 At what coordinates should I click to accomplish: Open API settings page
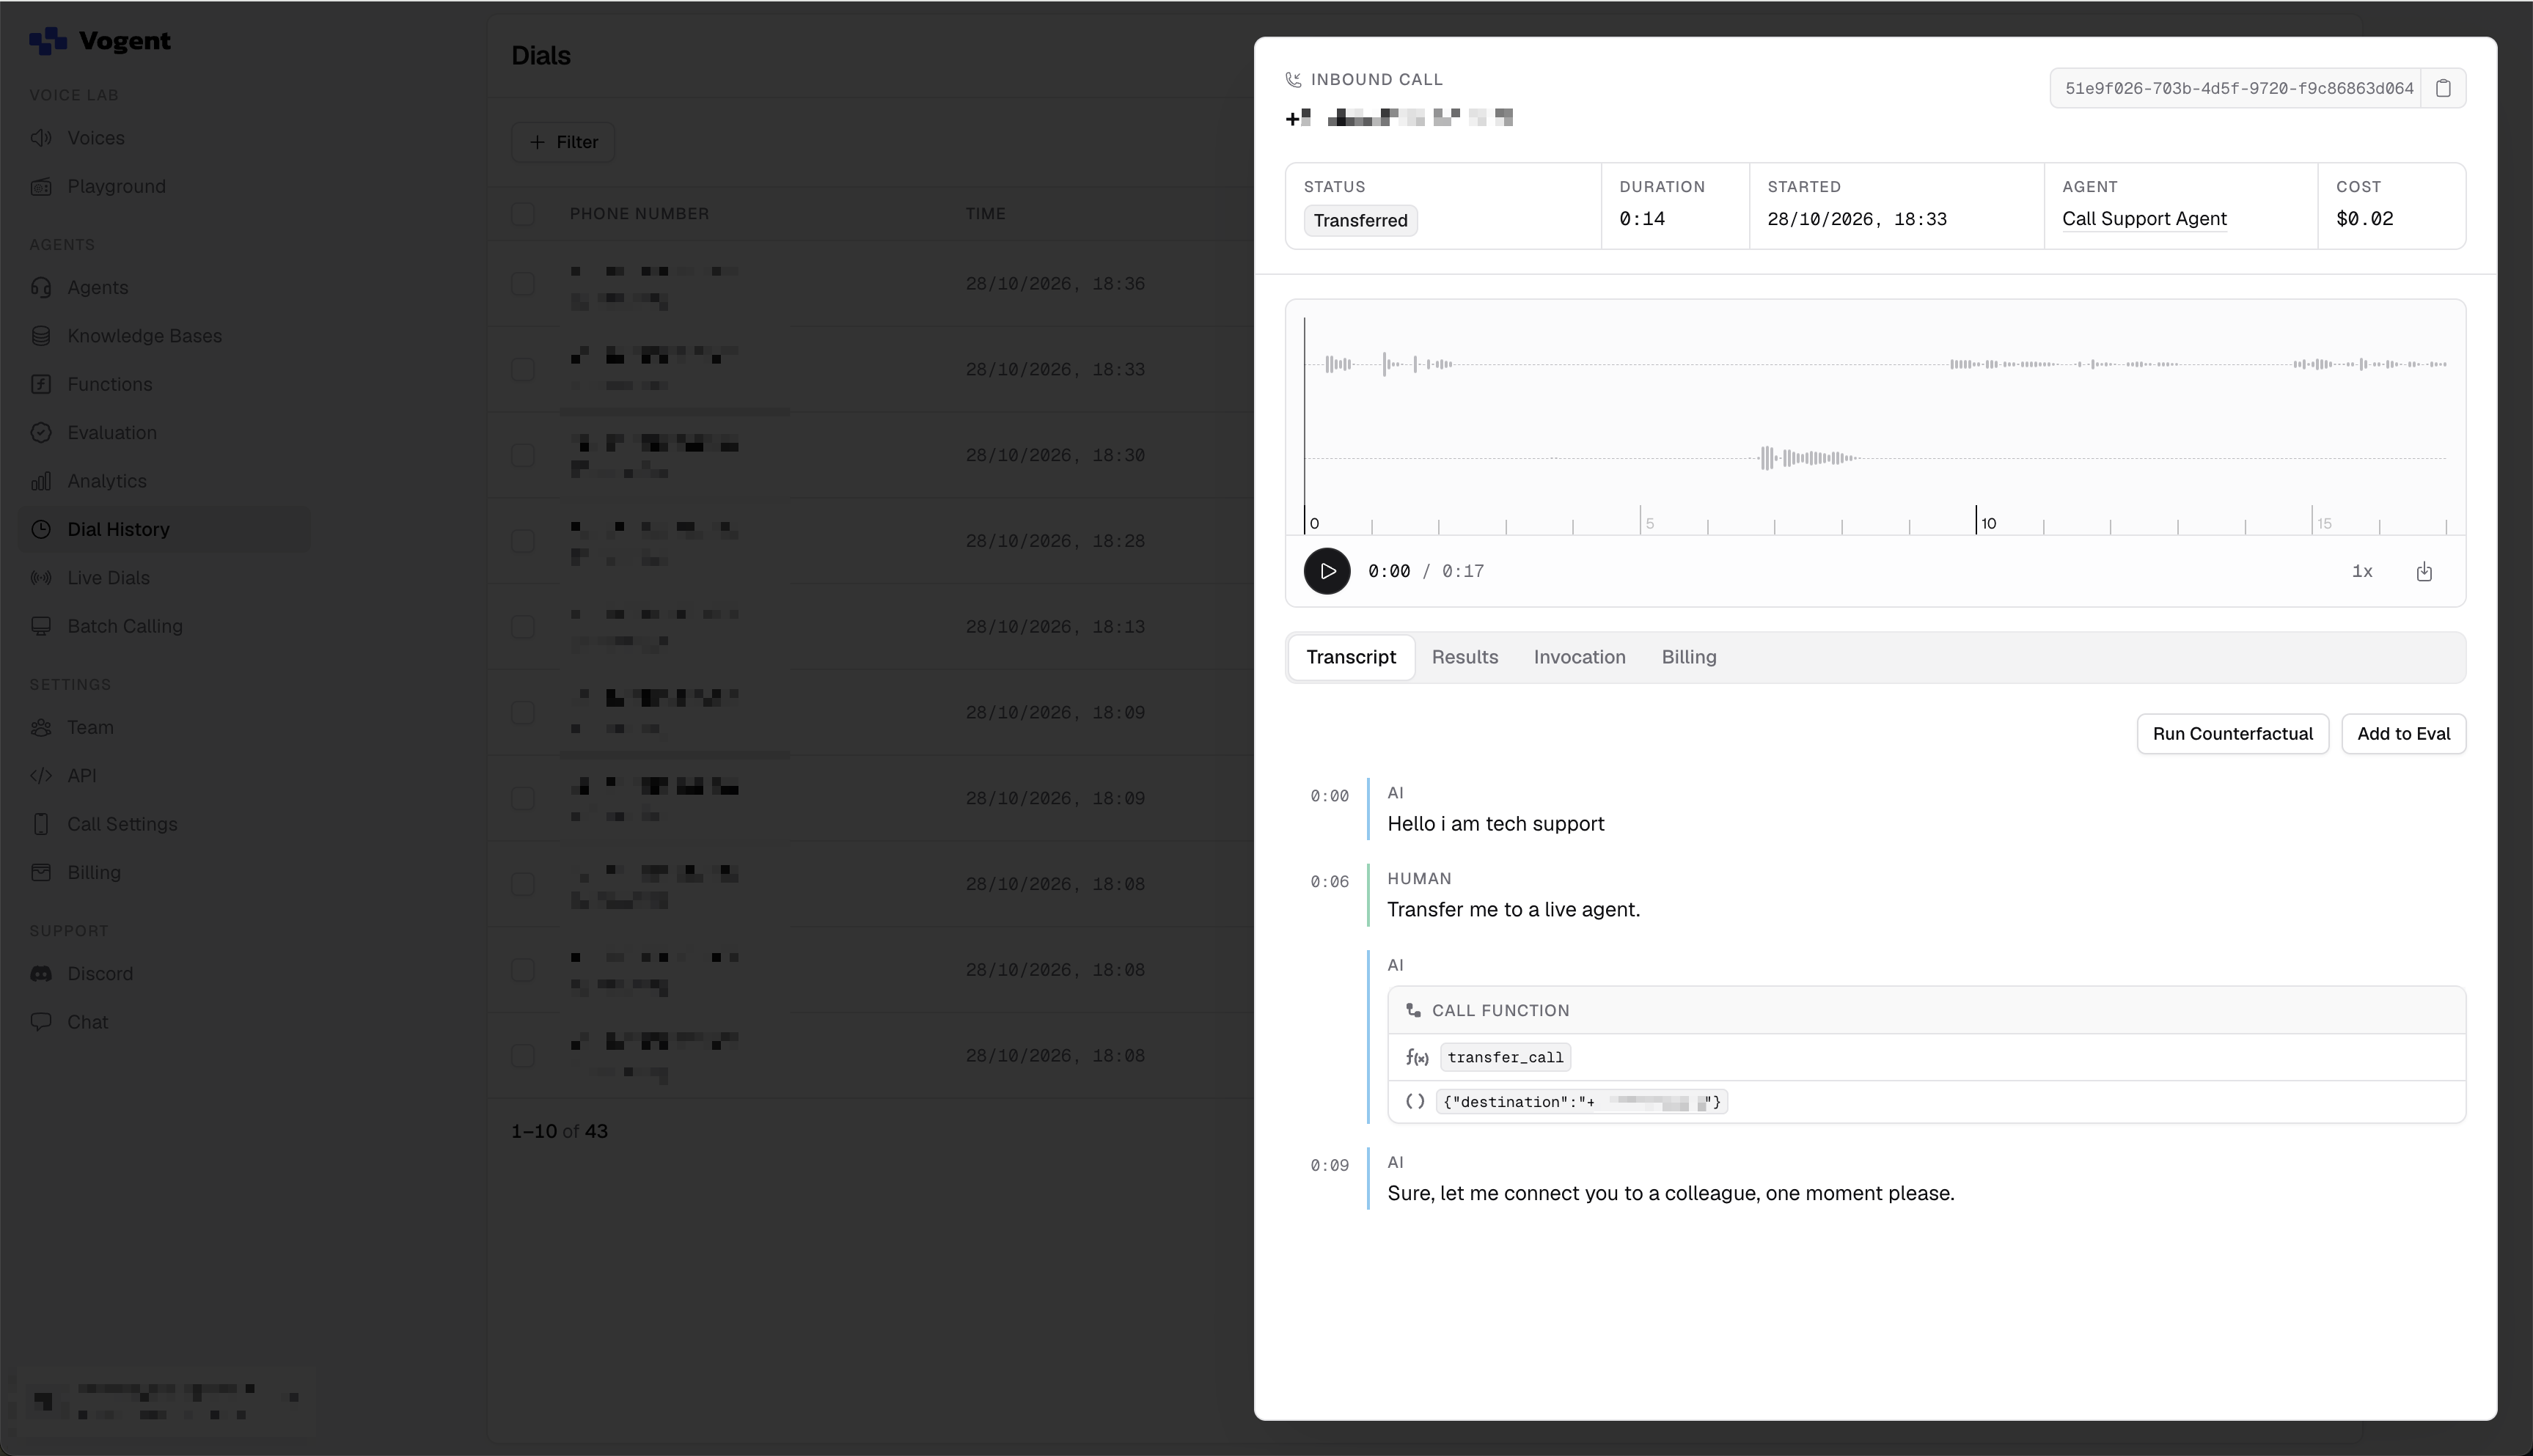pyautogui.click(x=63, y=775)
